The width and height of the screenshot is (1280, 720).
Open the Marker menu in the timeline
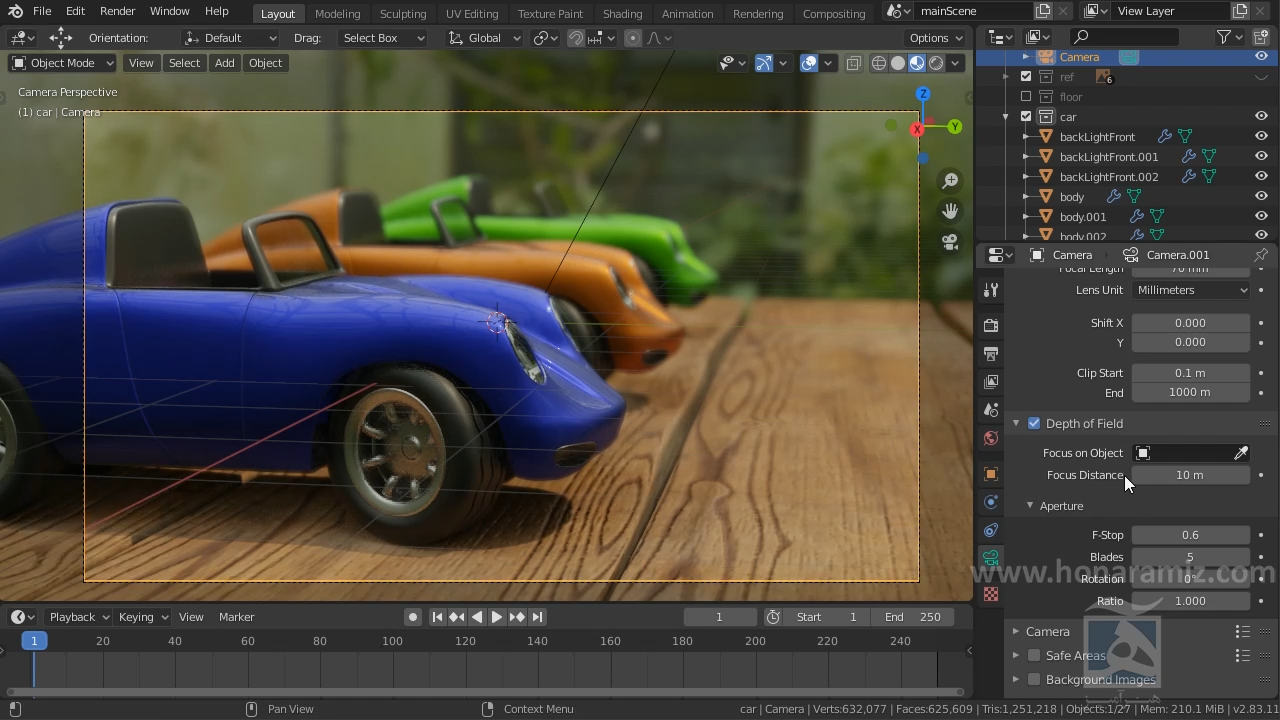click(236, 617)
